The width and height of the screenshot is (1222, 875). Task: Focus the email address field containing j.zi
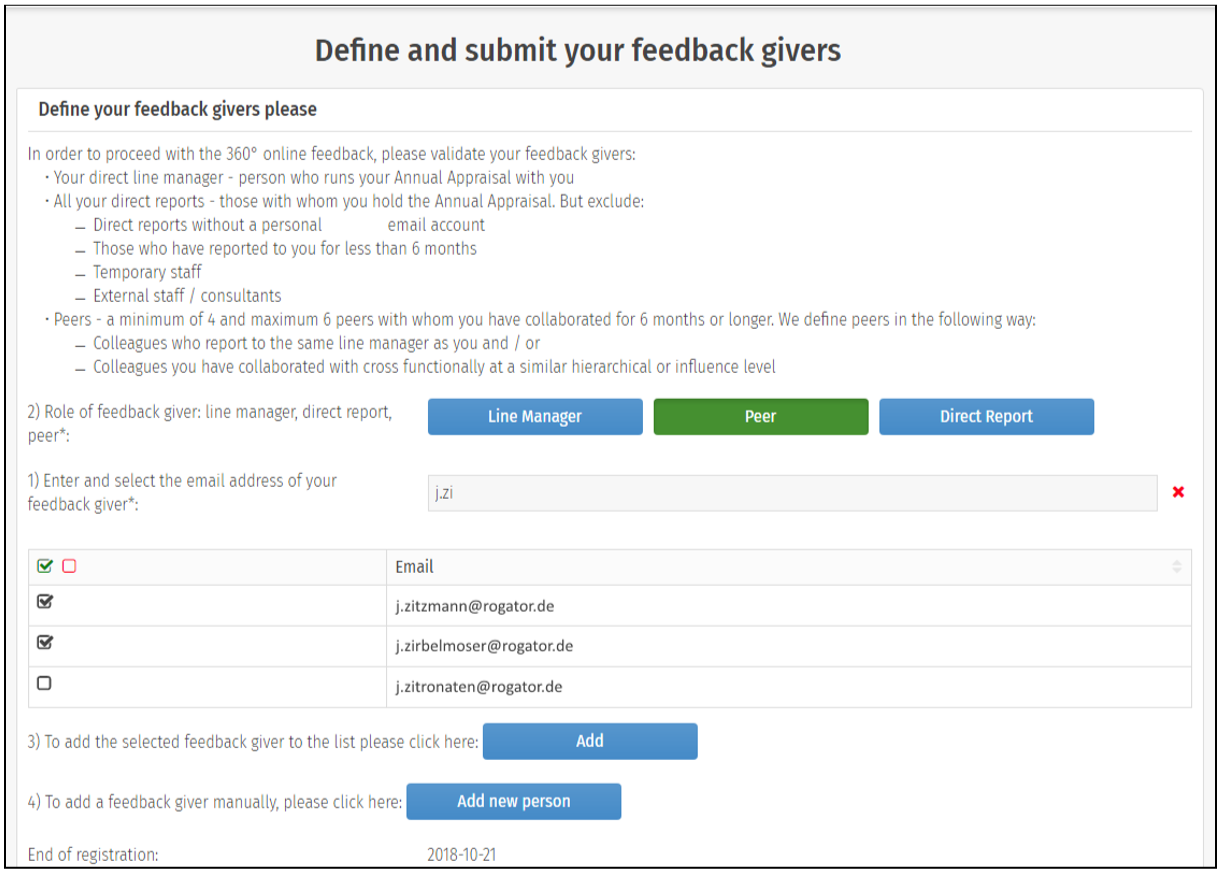click(x=792, y=493)
